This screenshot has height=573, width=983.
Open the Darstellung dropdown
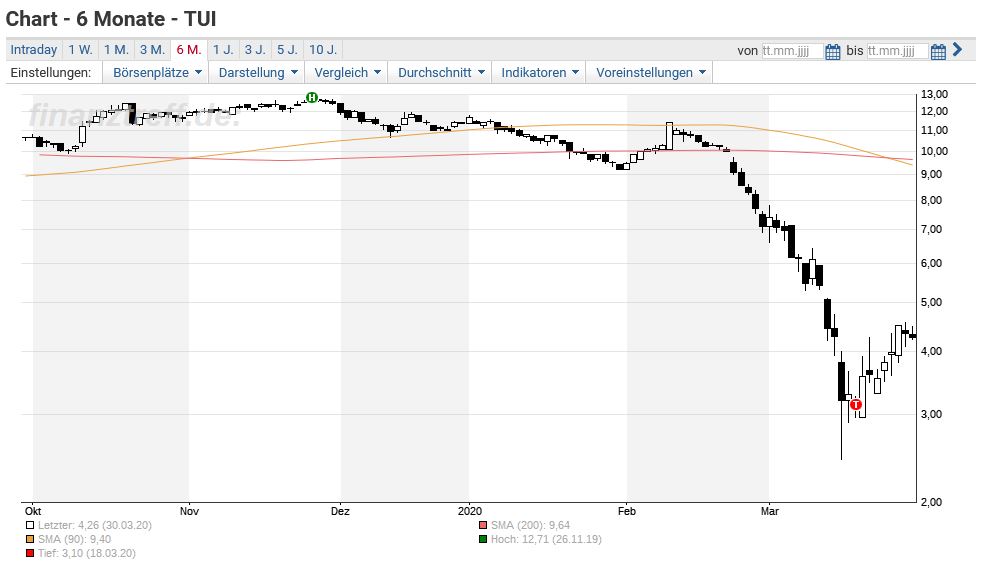click(x=257, y=73)
